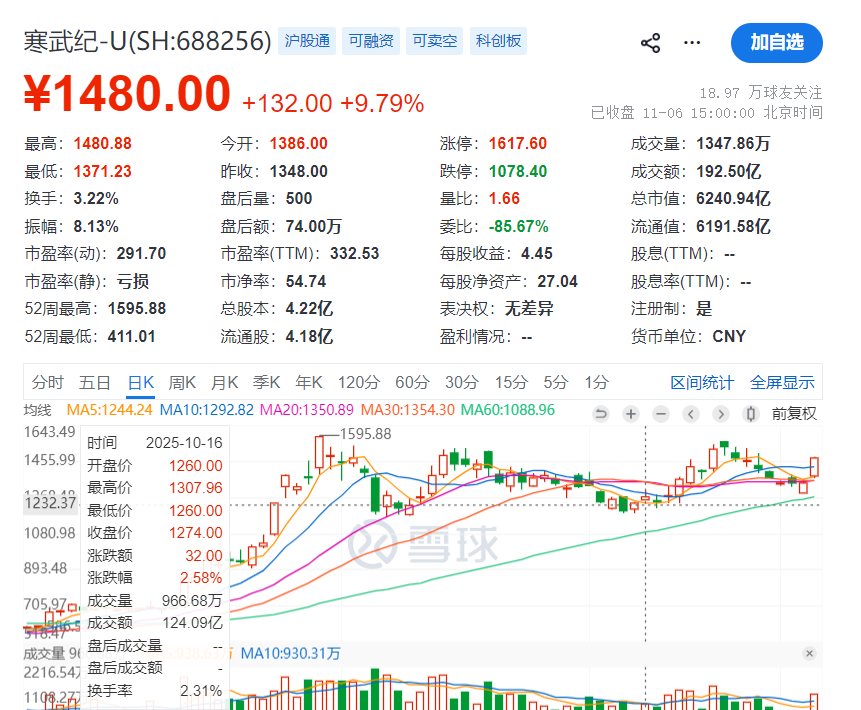Switch to 1分 chart period
861x710 pixels.
(x=596, y=382)
